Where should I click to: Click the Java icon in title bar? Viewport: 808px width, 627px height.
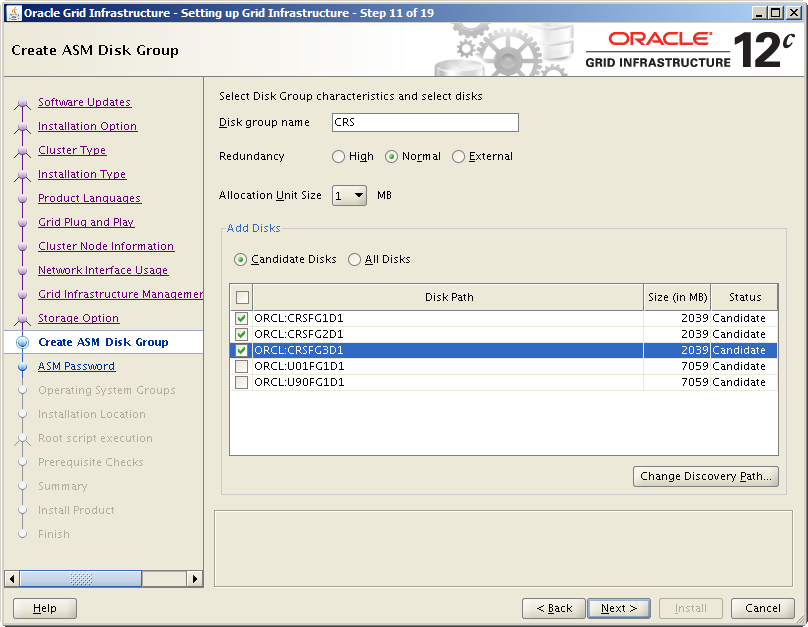coord(14,13)
